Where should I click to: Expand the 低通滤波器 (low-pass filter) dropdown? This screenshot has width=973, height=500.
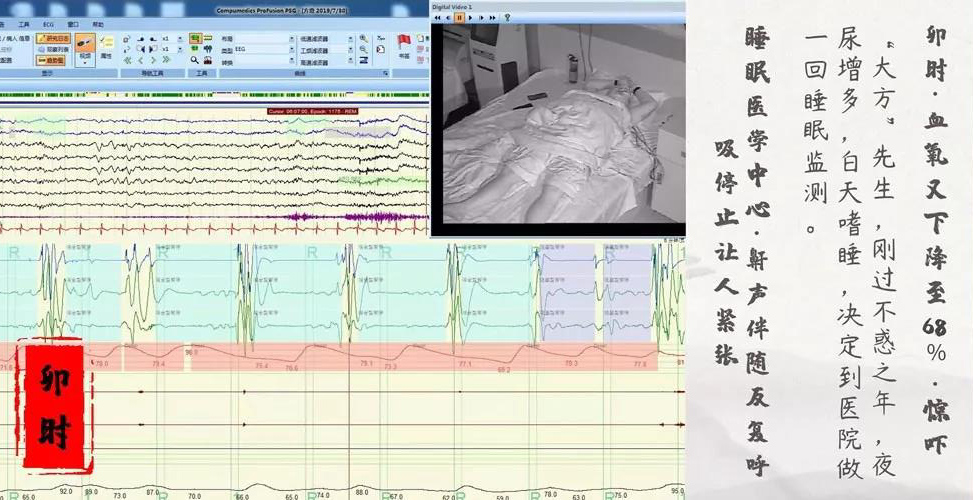[351, 39]
